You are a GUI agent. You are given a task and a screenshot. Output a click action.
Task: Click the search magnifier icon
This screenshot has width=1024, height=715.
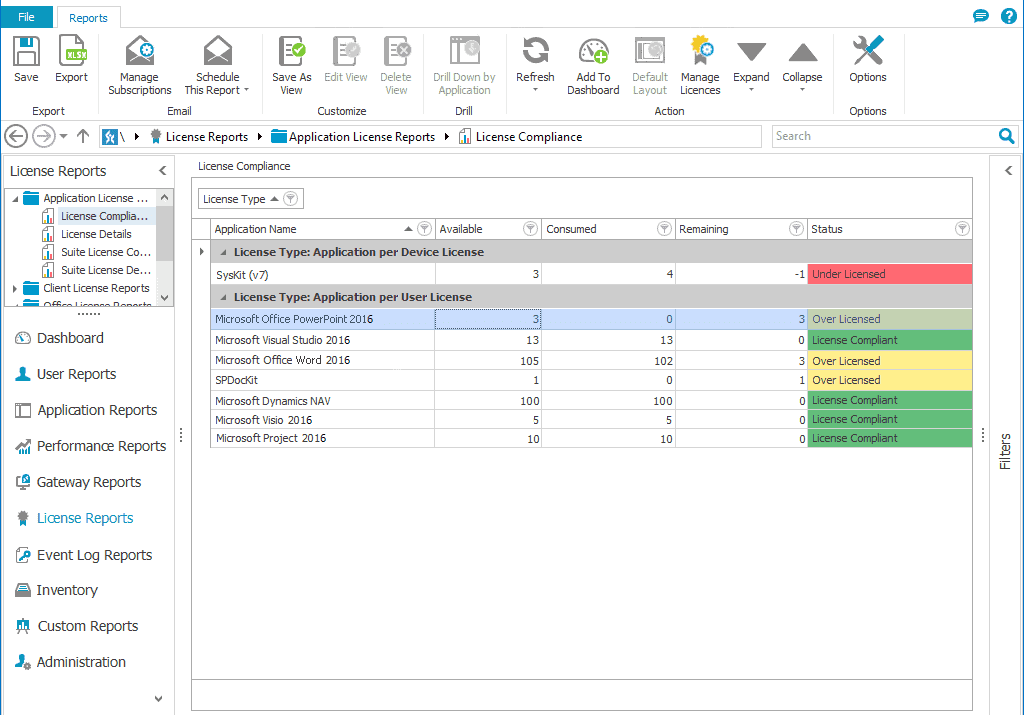[1006, 136]
